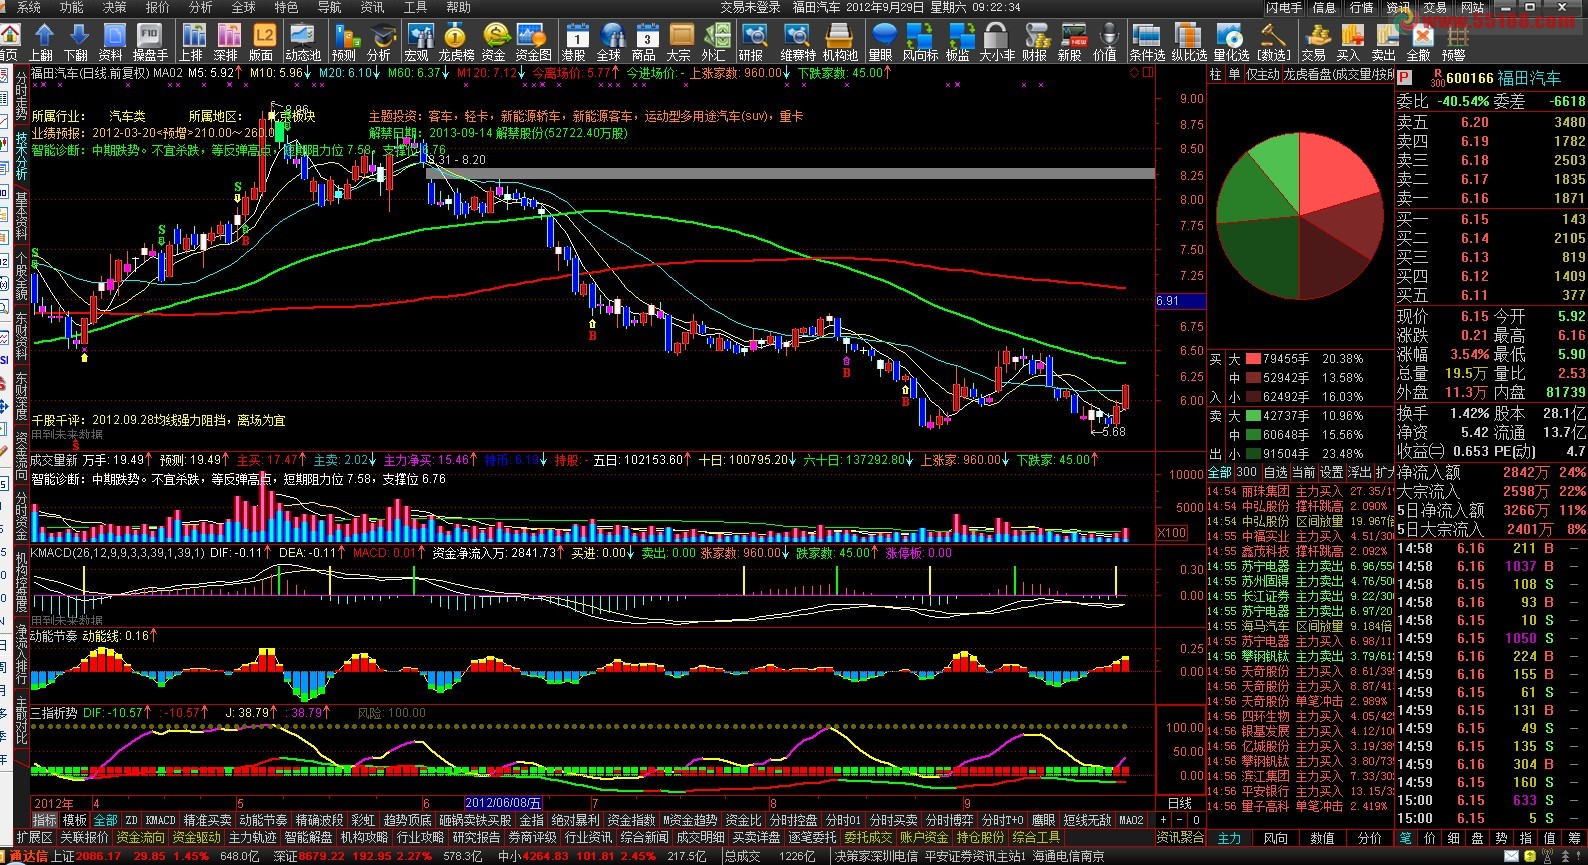Open the 持仓股份 bottom tab
Screen dimensions: 1588x865
pos(980,837)
